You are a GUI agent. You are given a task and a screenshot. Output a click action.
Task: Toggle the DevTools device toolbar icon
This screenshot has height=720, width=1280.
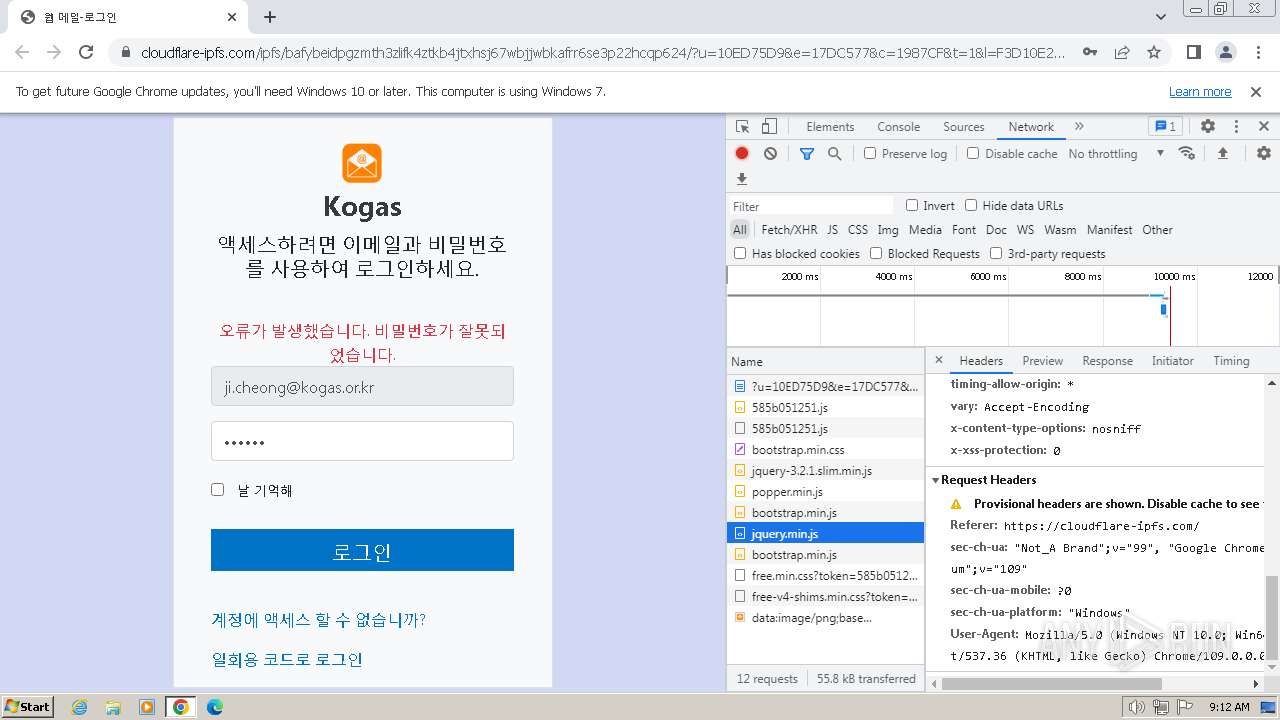tap(769, 127)
